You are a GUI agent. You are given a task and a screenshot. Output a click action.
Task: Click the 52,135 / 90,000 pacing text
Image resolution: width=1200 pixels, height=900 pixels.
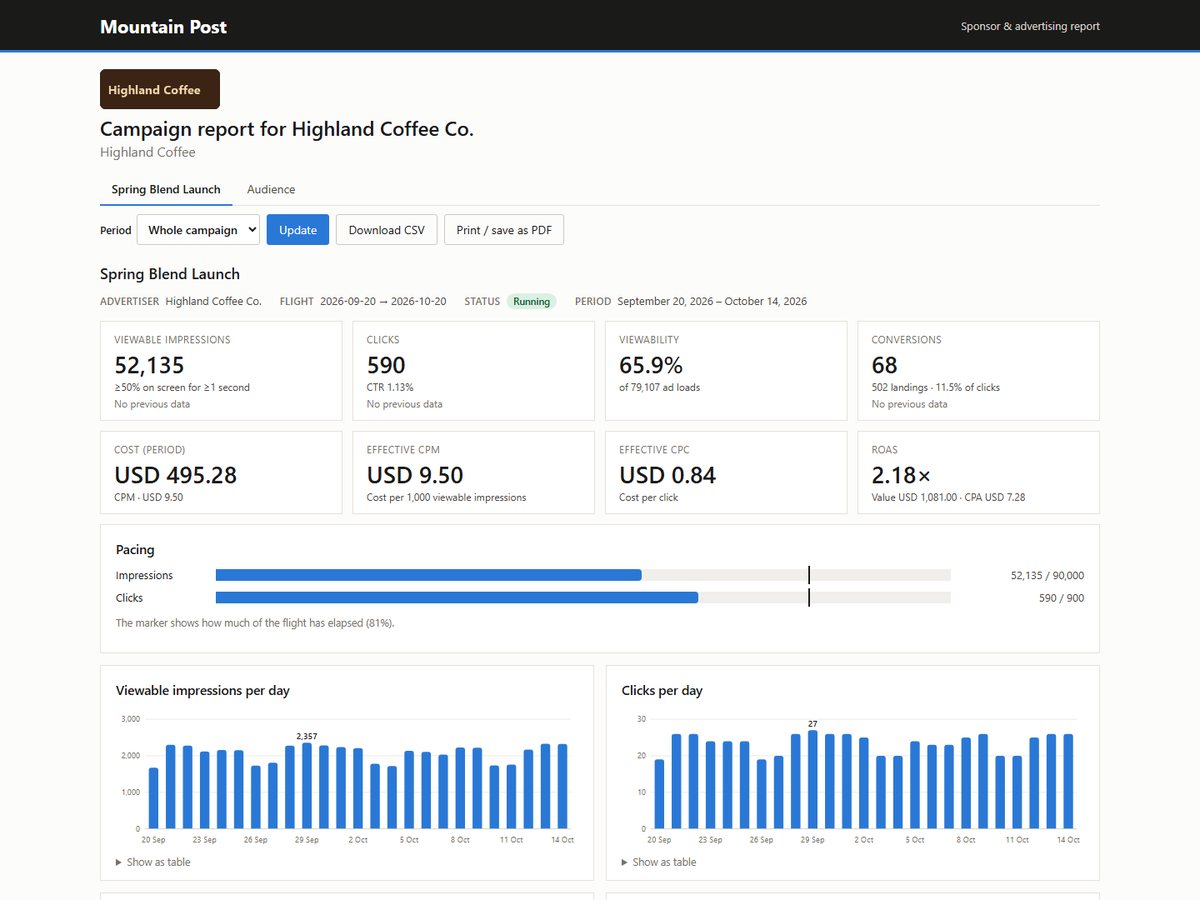pos(1047,575)
